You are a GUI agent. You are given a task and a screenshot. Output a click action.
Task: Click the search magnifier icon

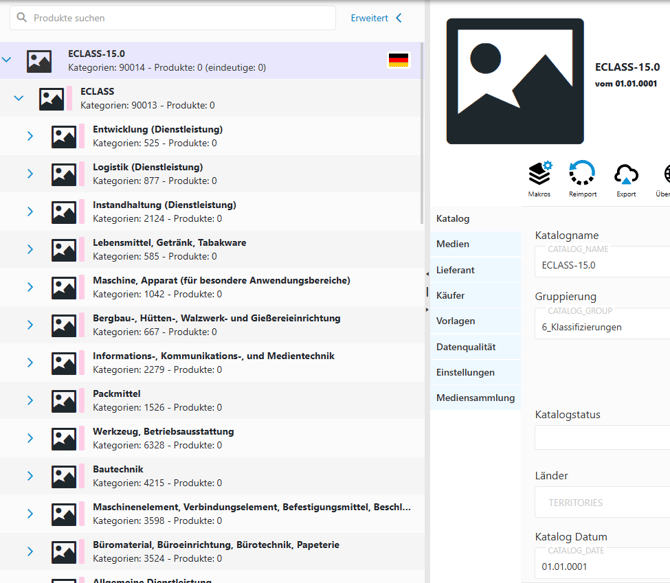pyautogui.click(x=22, y=18)
